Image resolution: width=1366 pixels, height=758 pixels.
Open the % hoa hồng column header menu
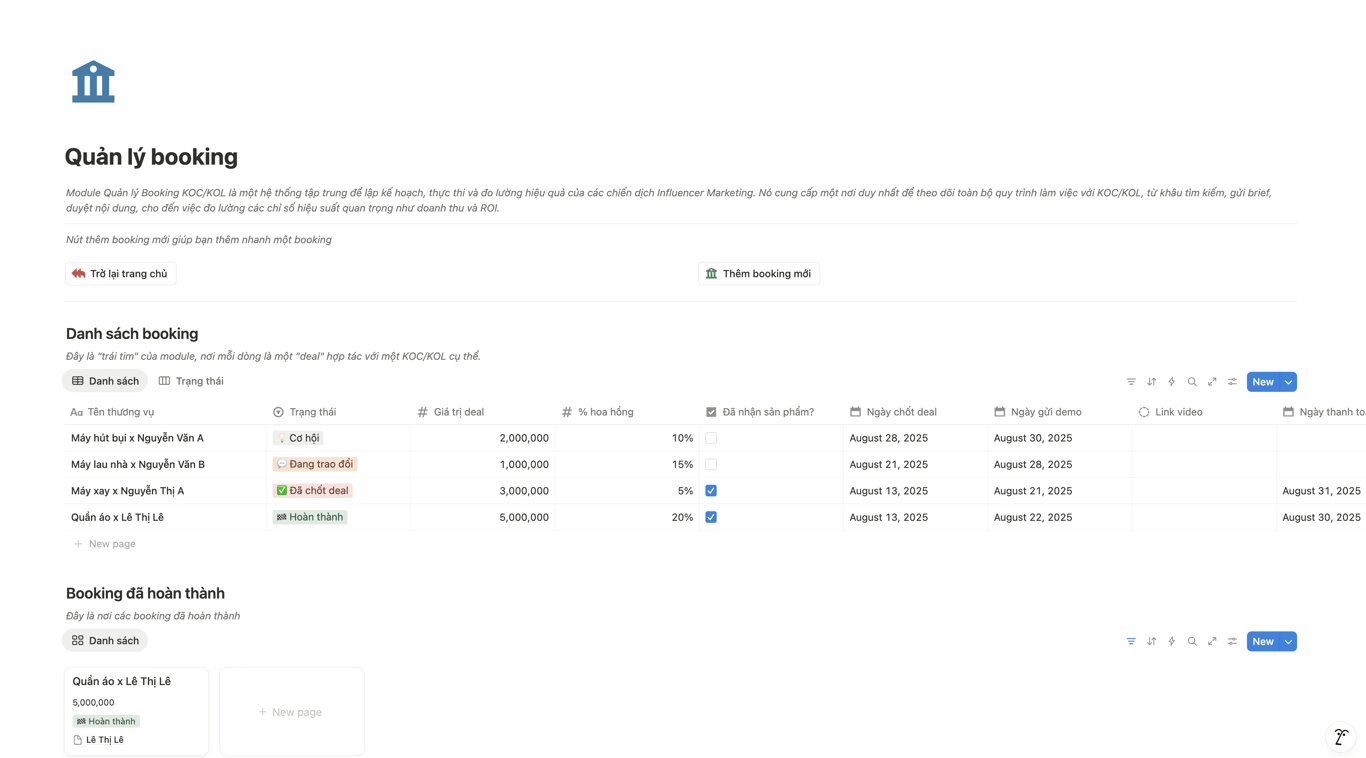627,412
